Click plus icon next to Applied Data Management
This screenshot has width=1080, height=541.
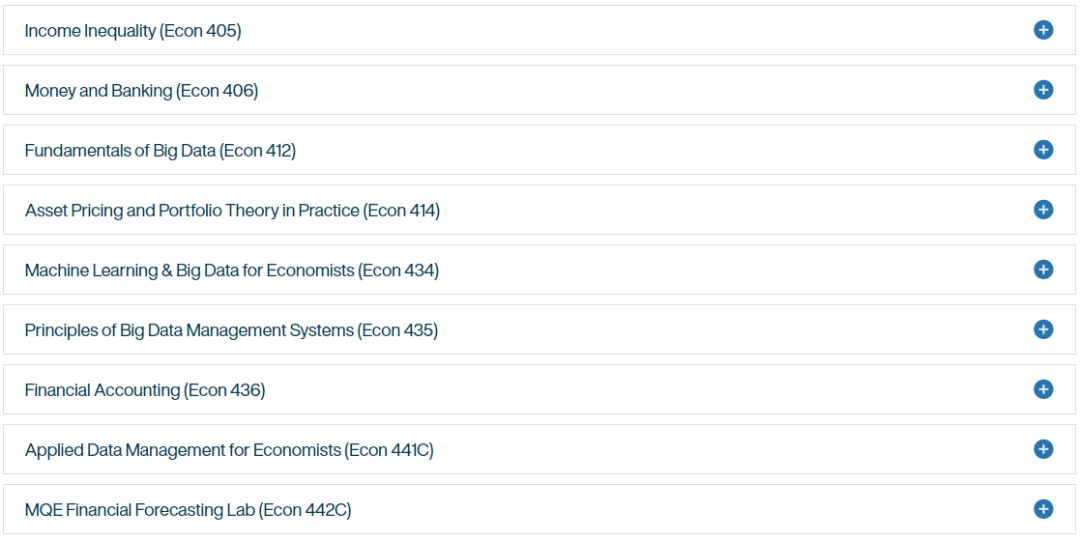[1043, 449]
